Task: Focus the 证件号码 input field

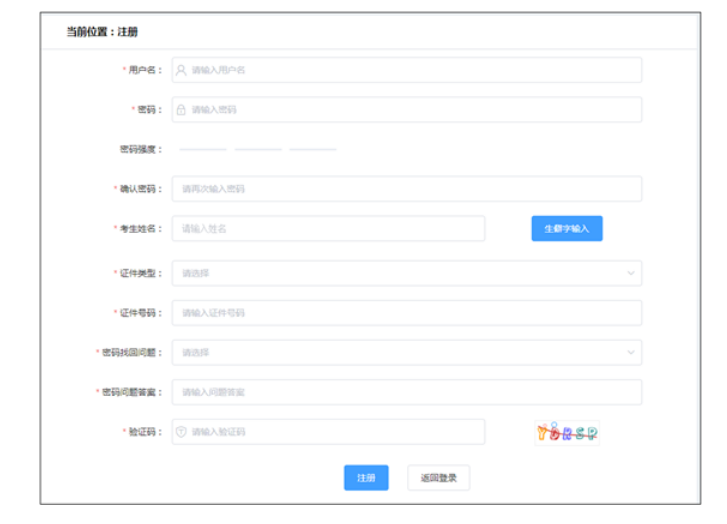Action: coord(405,313)
